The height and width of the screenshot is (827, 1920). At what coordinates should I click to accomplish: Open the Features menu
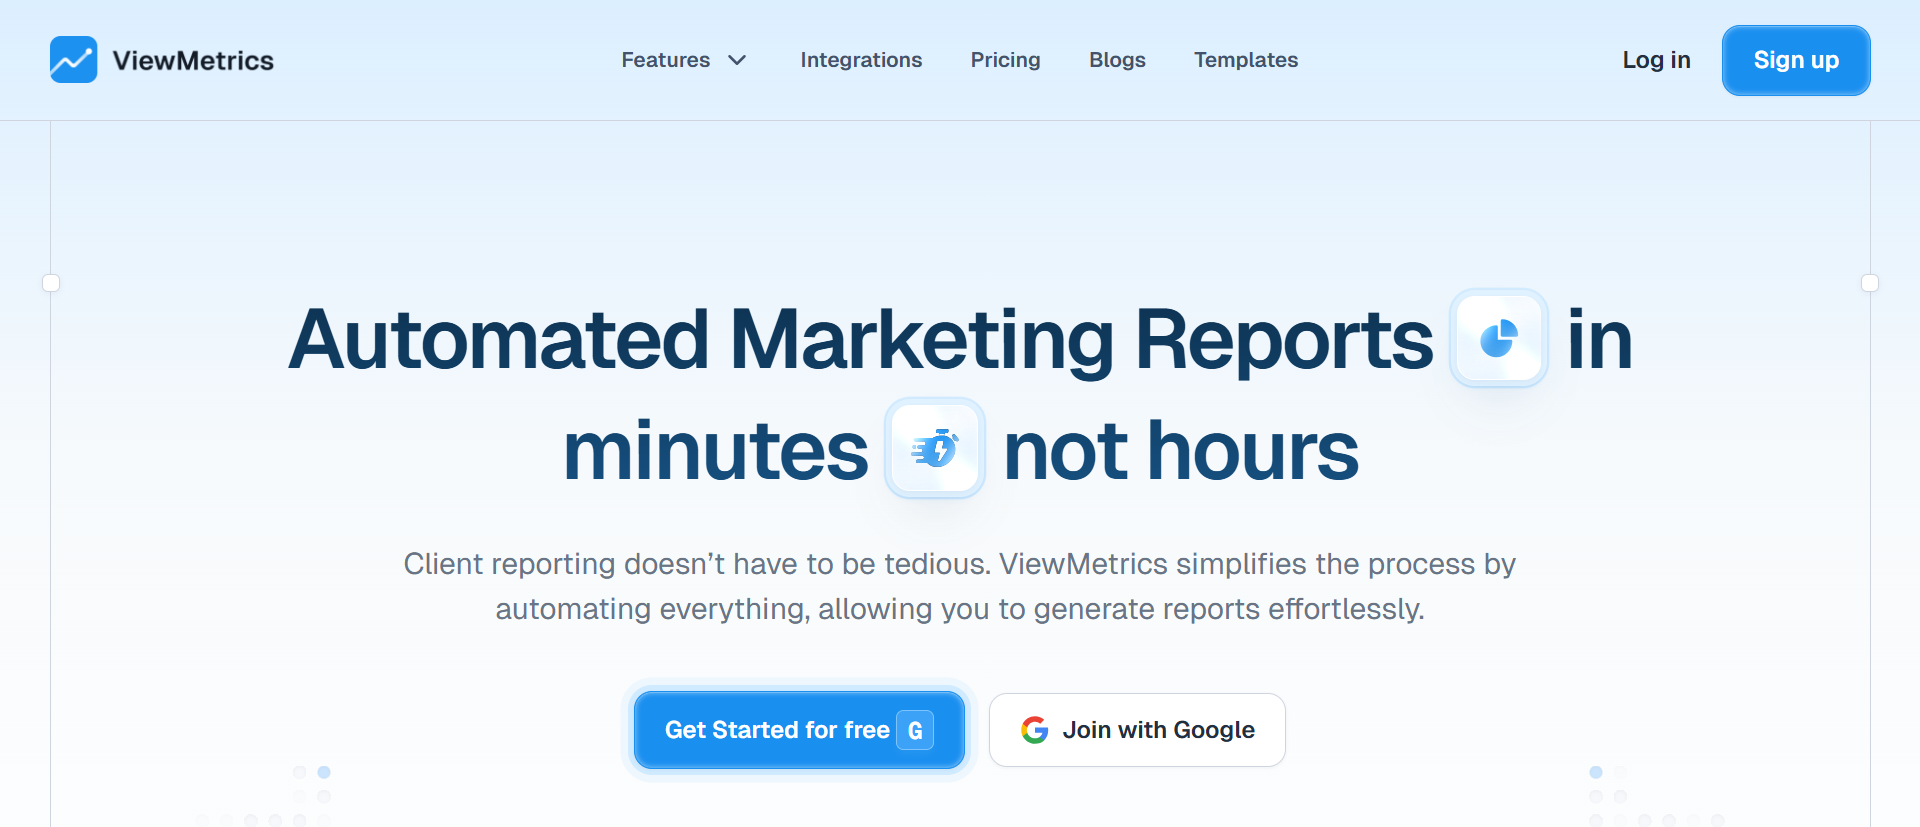(665, 60)
